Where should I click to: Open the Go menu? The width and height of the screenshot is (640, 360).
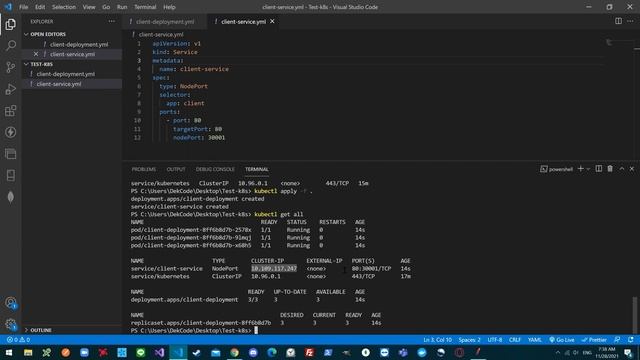tap(106, 7)
